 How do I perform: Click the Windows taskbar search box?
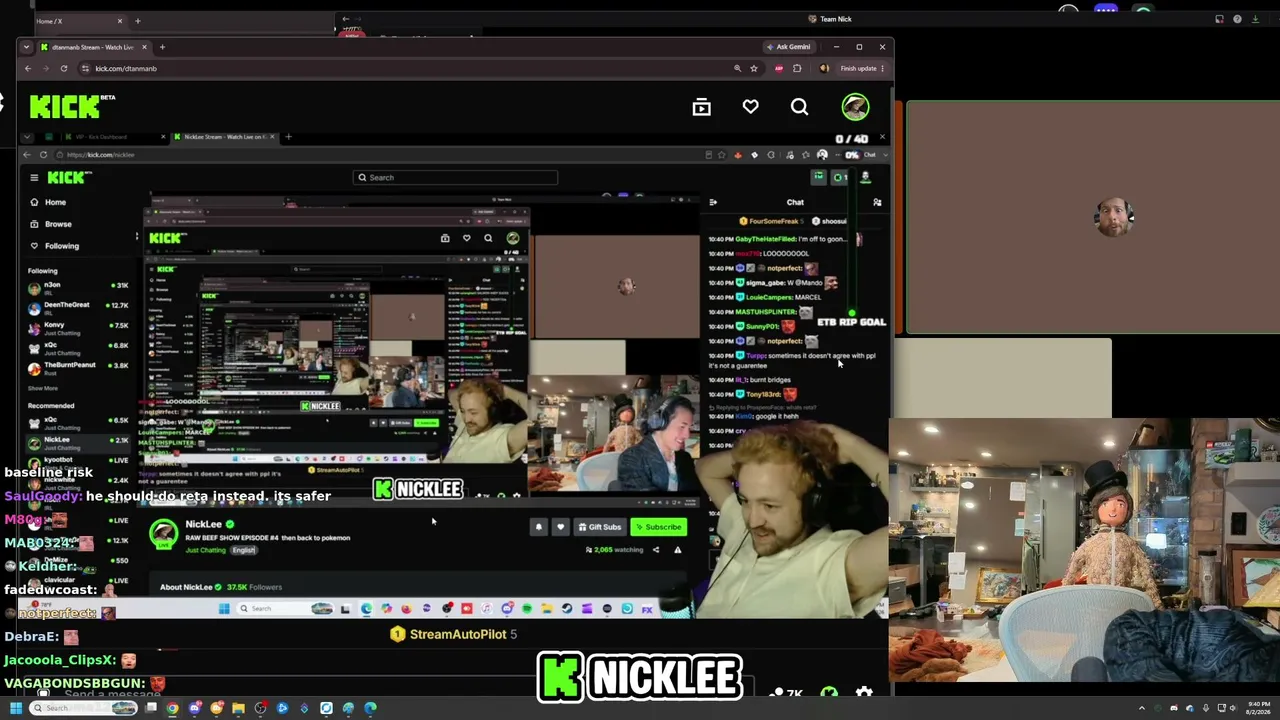[x=82, y=708]
